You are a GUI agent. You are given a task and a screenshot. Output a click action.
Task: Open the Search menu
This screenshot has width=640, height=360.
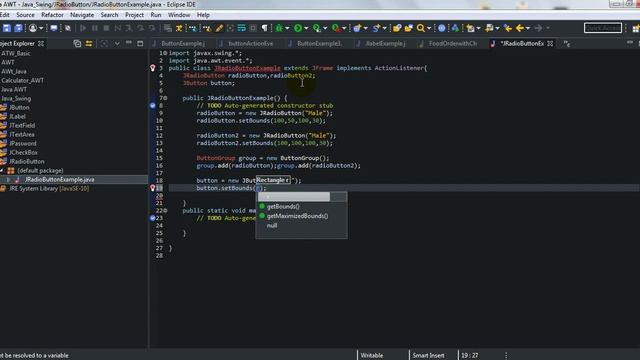109,15
